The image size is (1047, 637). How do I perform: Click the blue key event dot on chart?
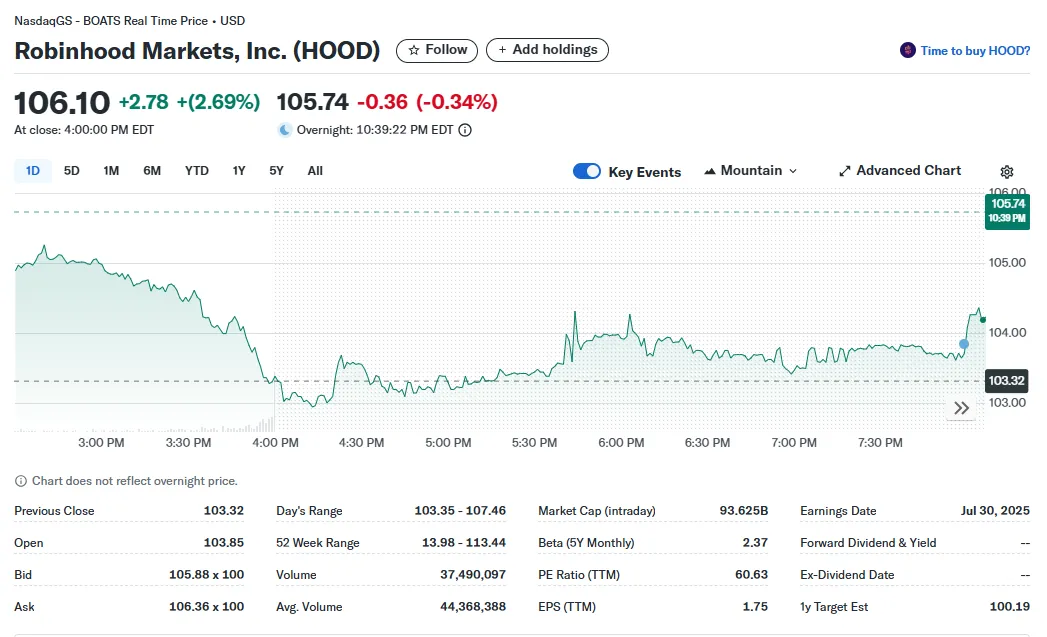(x=964, y=344)
